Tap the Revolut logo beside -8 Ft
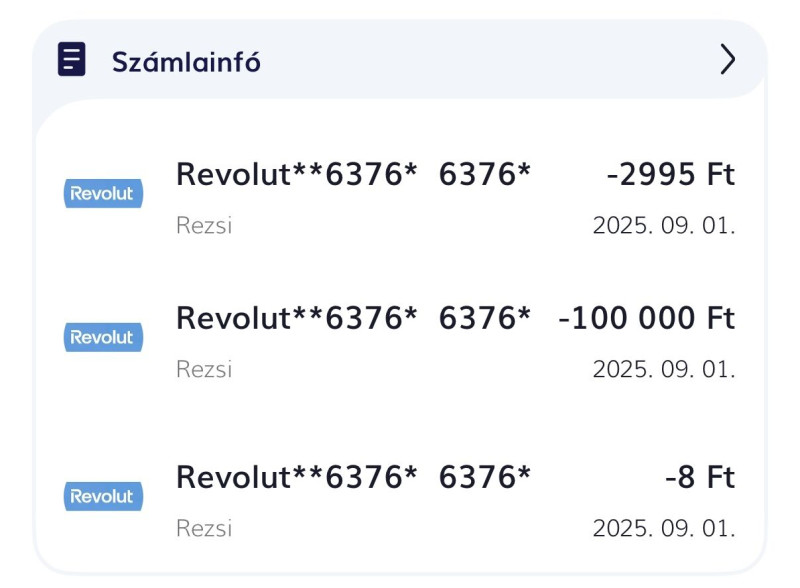The image size is (800, 588). (x=103, y=497)
